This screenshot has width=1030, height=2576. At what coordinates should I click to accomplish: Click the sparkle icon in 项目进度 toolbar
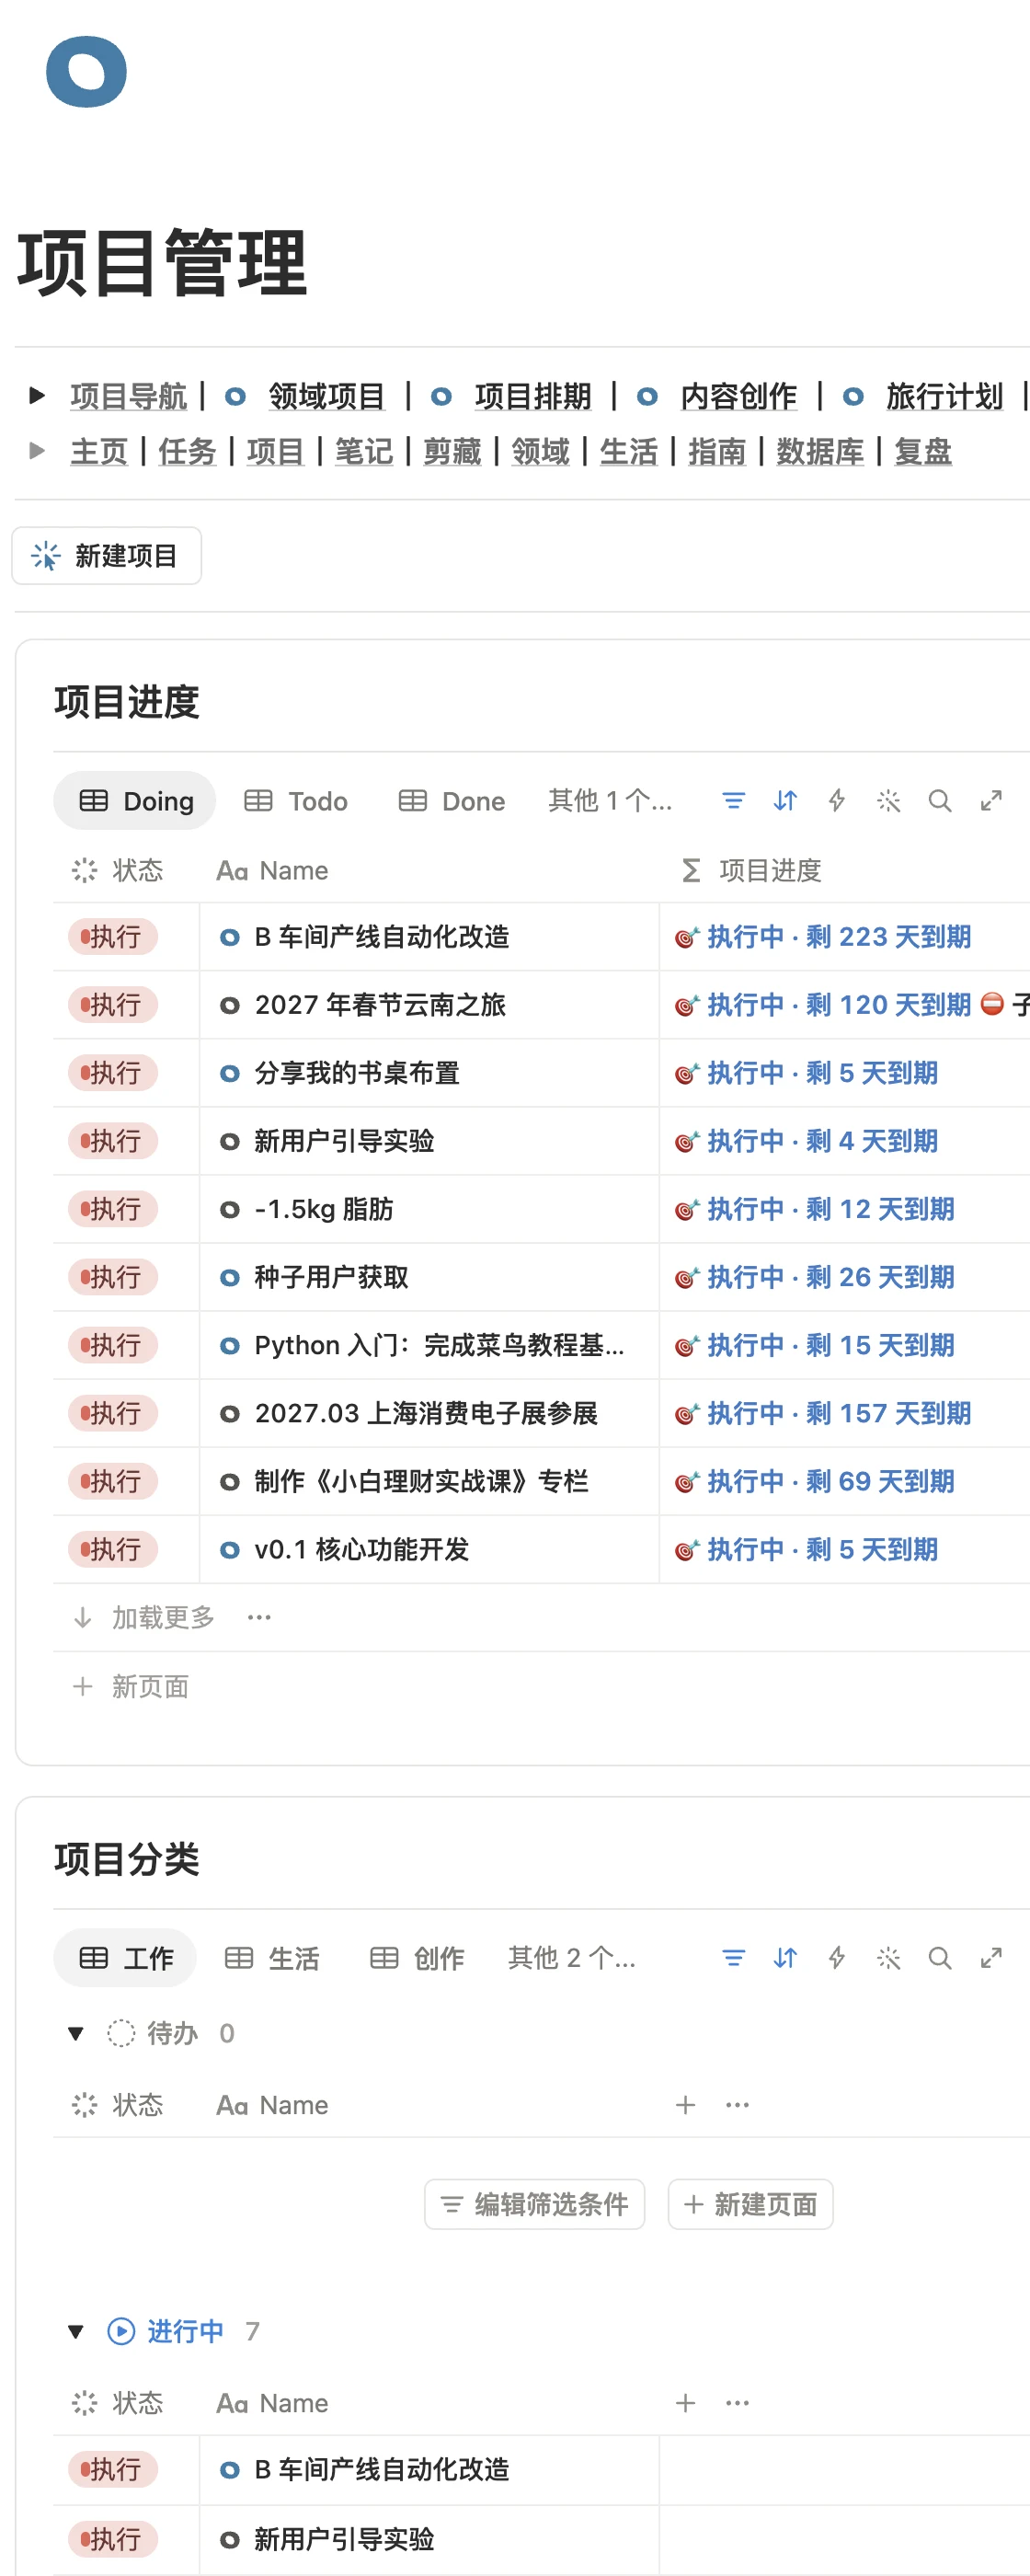click(x=888, y=801)
